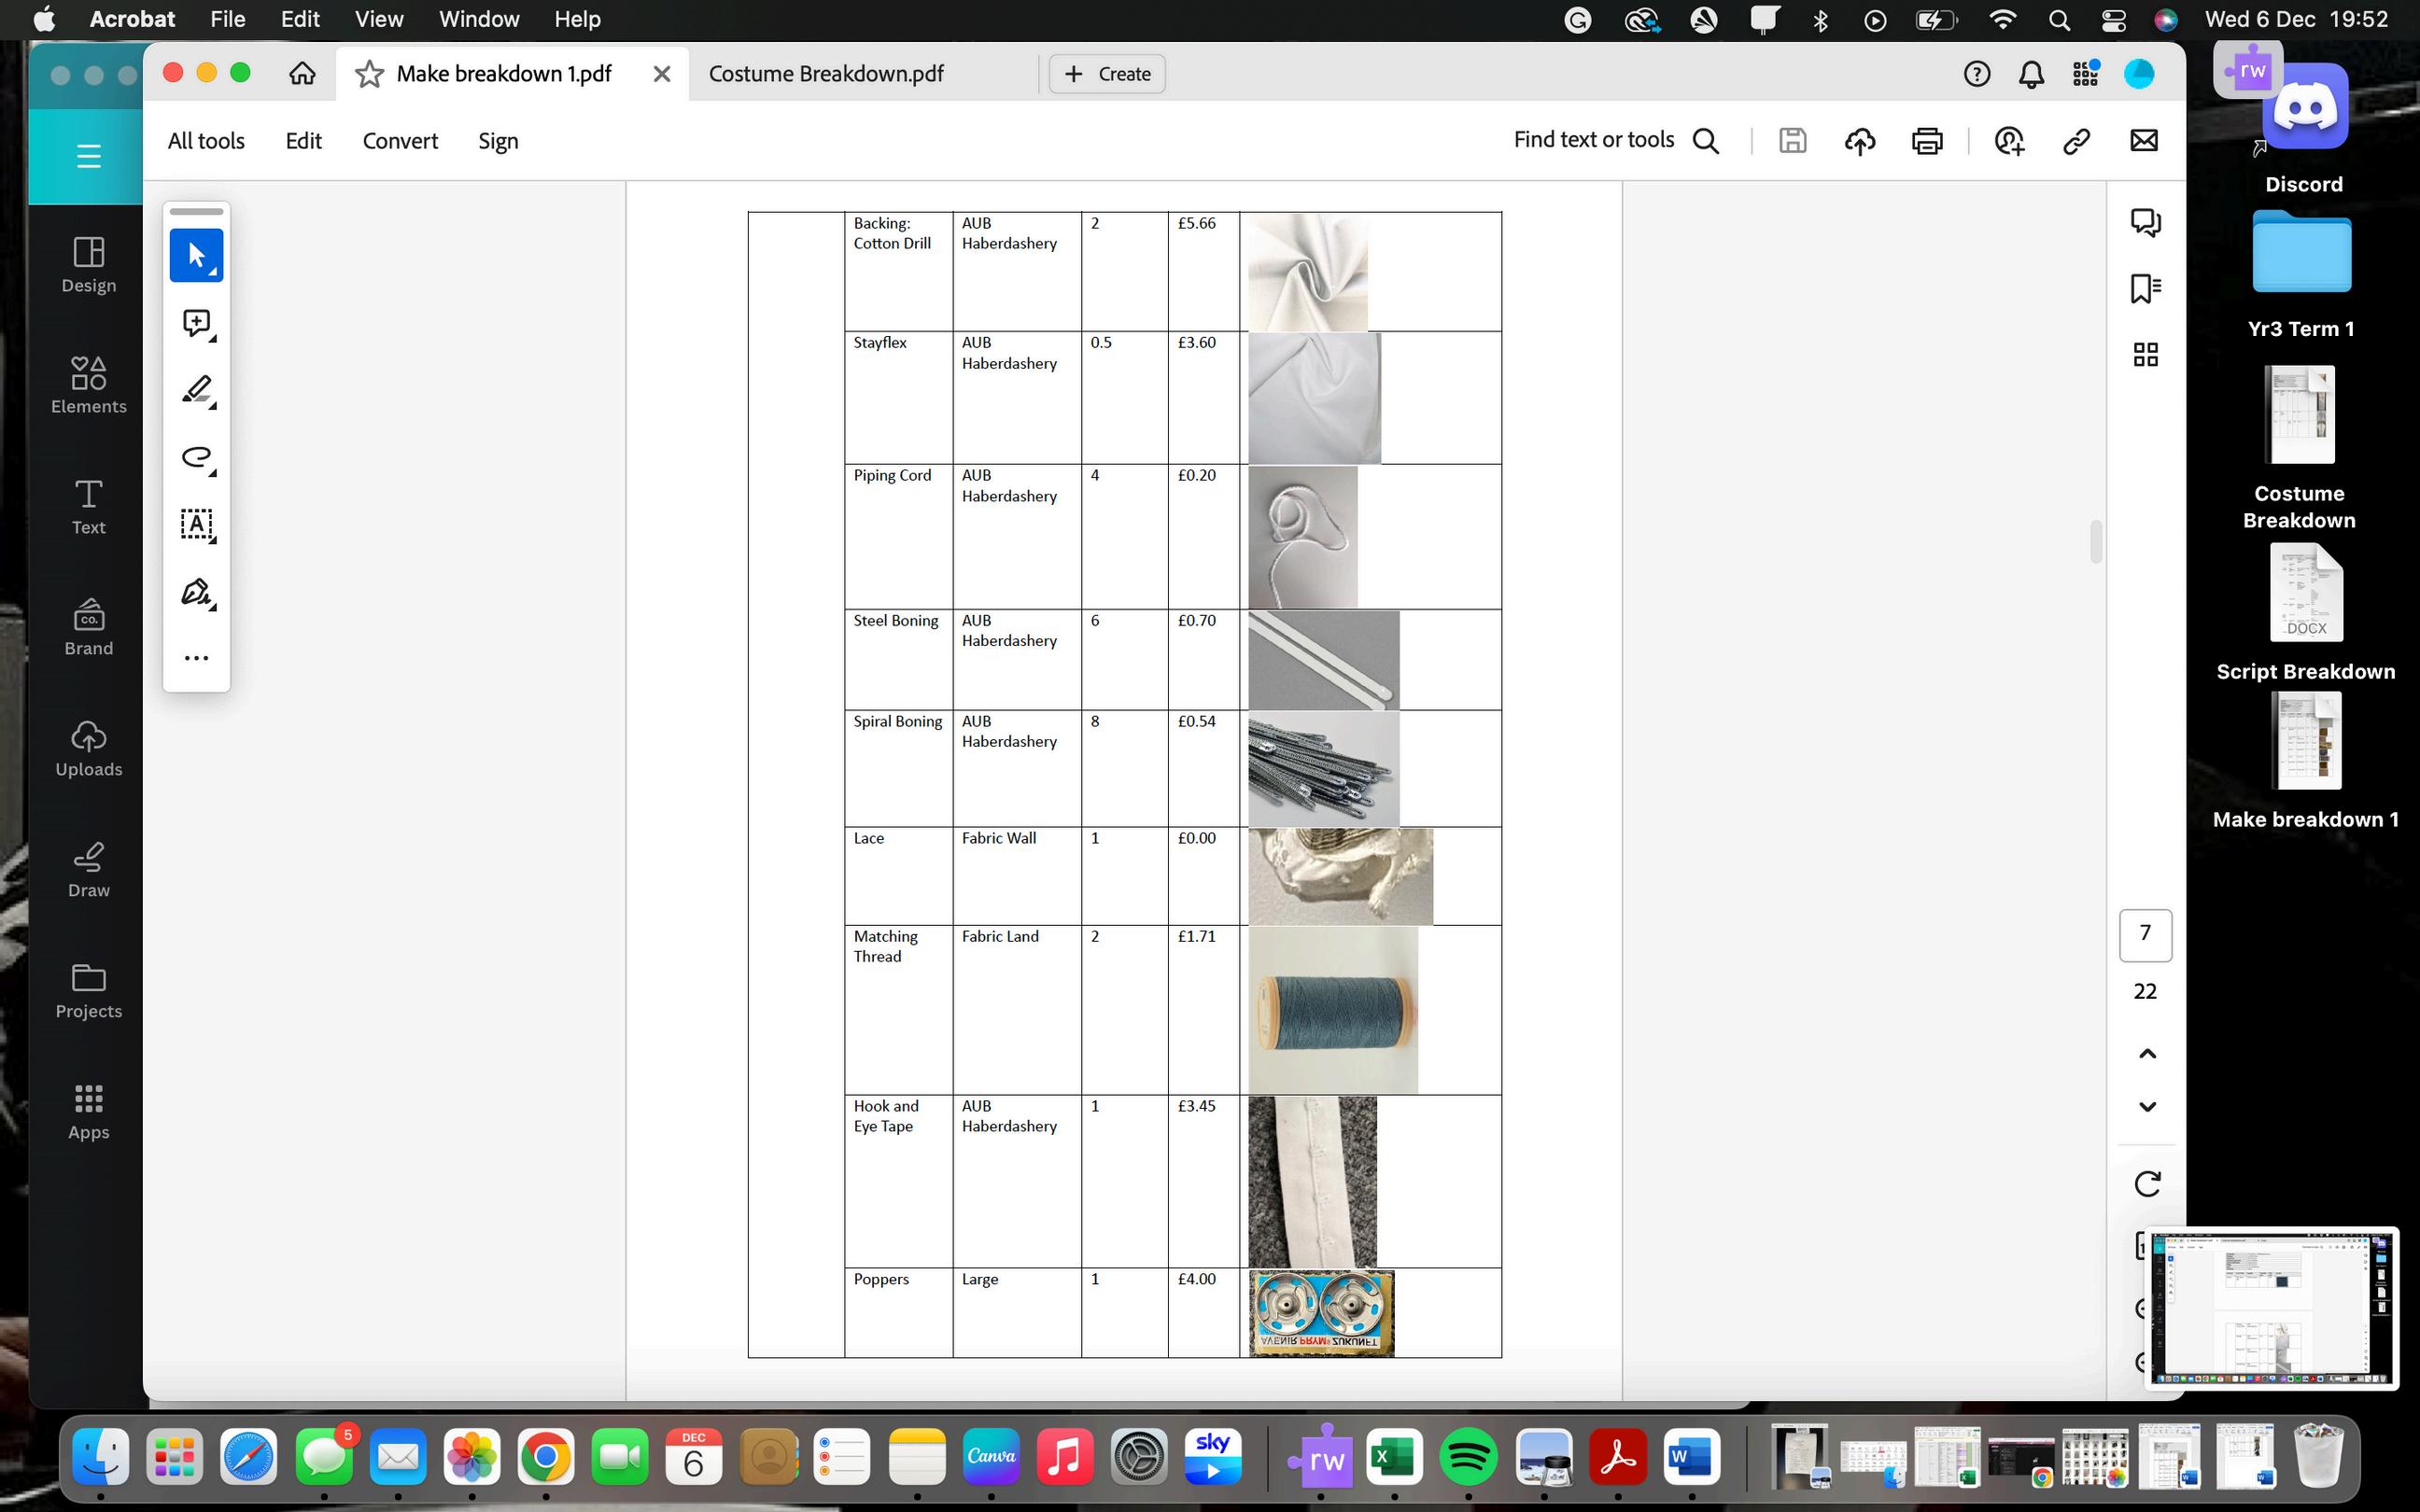The image size is (2420, 1512).
Task: Open the bookmarks panel icon
Action: [x=2145, y=288]
